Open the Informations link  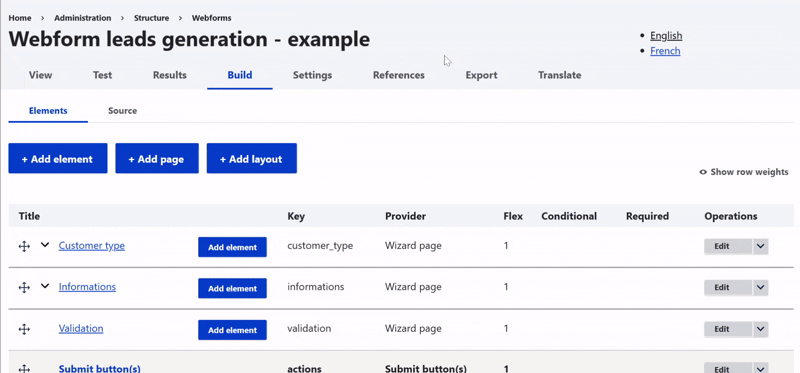click(x=87, y=287)
